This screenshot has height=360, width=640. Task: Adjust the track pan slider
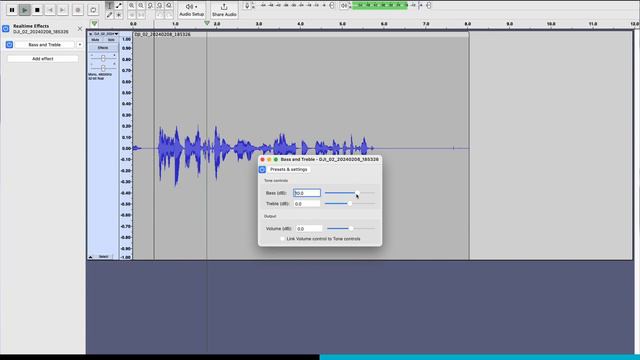[103, 67]
